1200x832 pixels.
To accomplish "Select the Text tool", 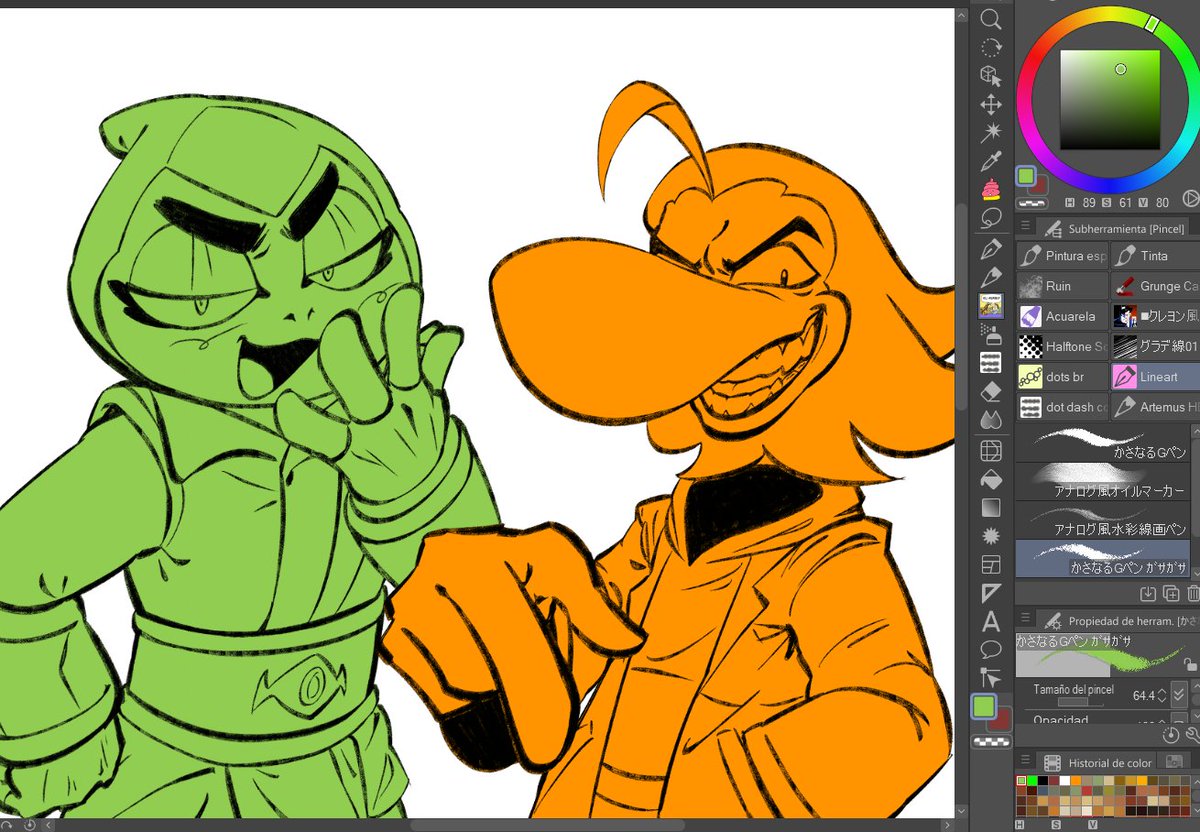I will (x=991, y=622).
